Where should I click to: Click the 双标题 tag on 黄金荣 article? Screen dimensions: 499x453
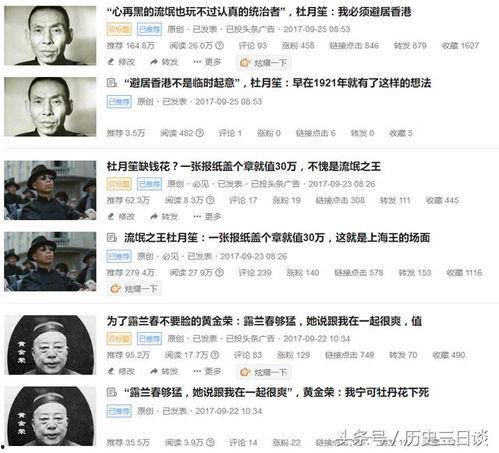[119, 339]
